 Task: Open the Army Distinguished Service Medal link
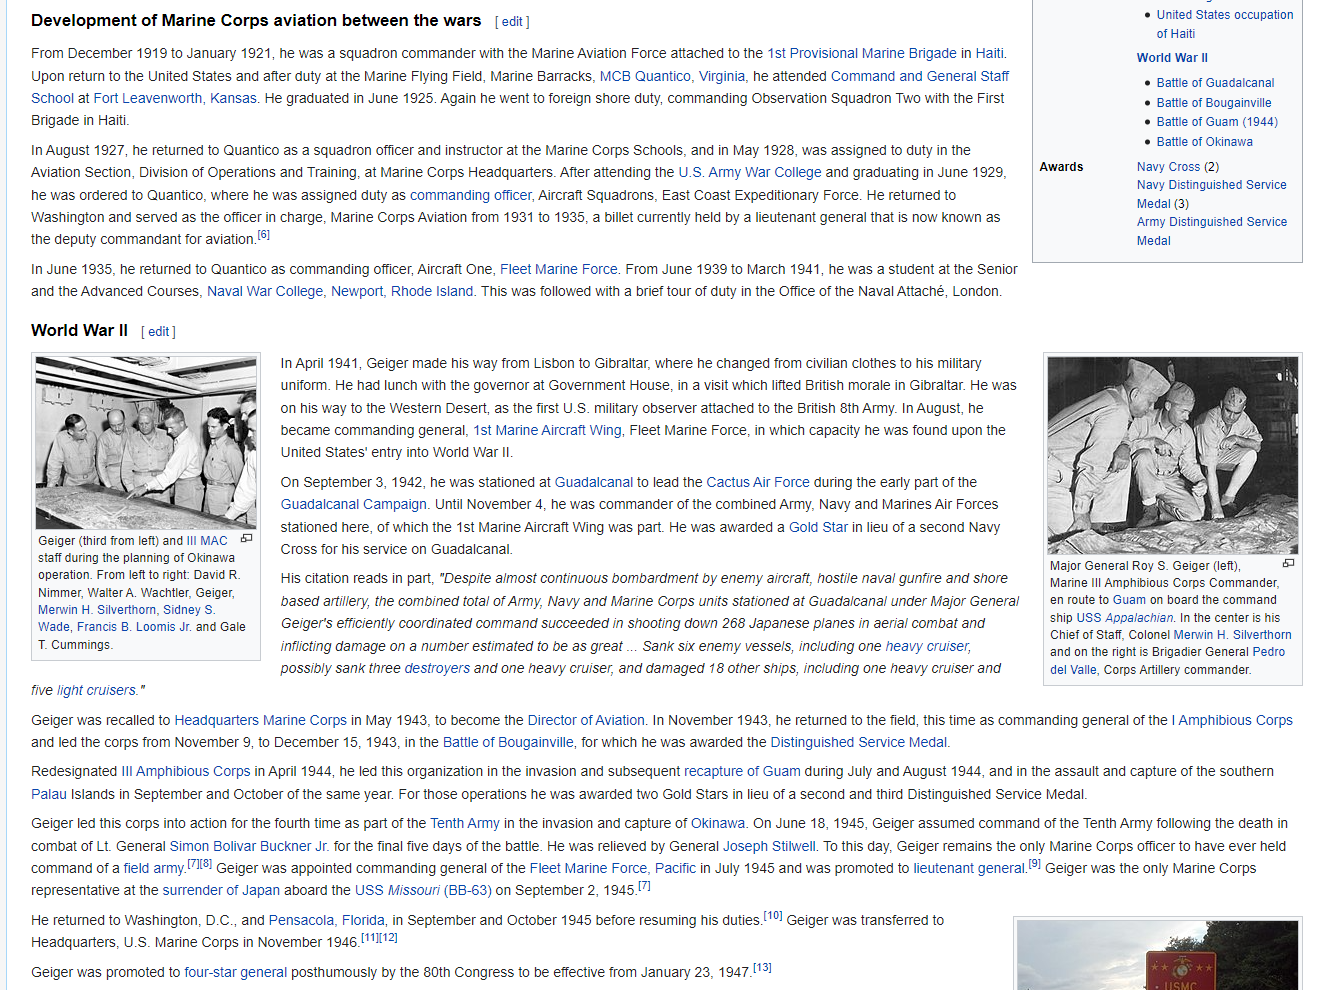pos(1211,222)
